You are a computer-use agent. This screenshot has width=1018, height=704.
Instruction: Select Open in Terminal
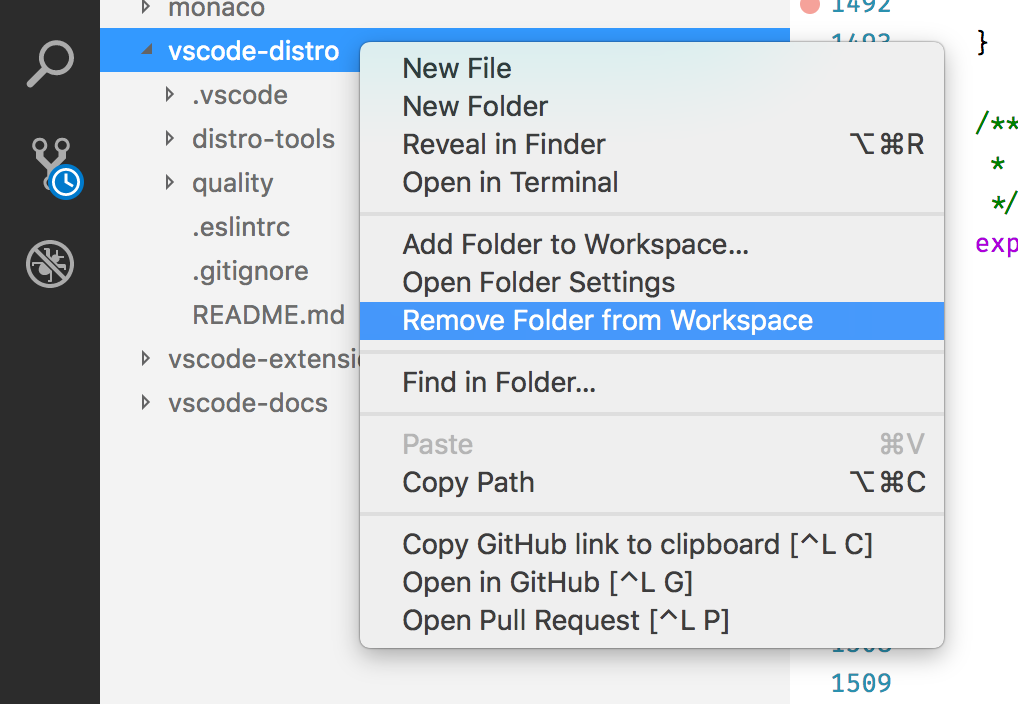pyautogui.click(x=509, y=182)
